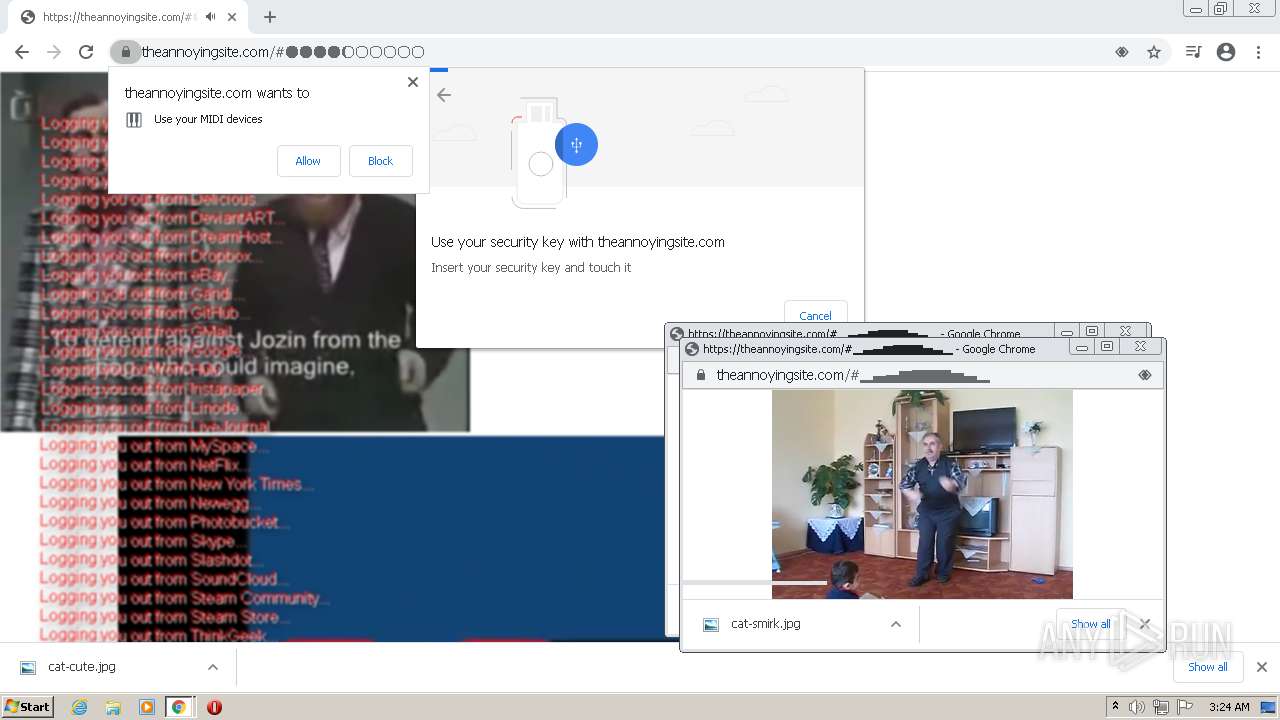Close the front popup Chrome window

coord(1140,347)
